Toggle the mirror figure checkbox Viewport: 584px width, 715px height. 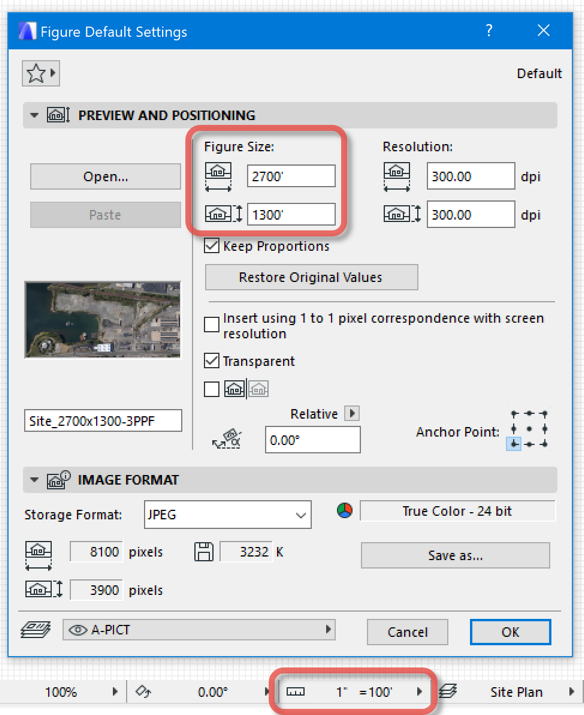click(212, 389)
